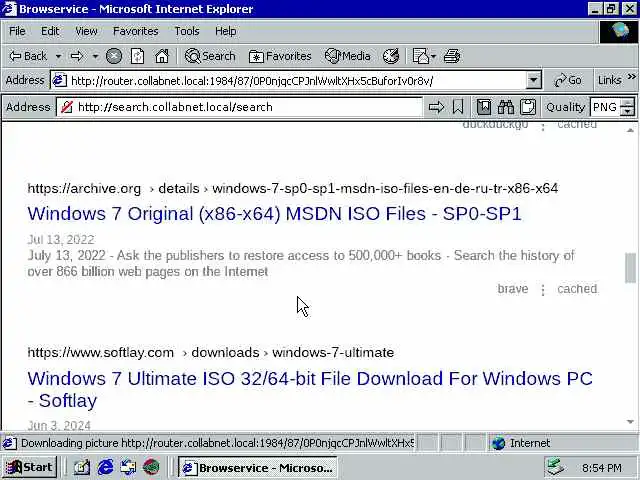Viewport: 640px width, 480px height.
Task: Click the Forward arrow button
Action: point(77,56)
